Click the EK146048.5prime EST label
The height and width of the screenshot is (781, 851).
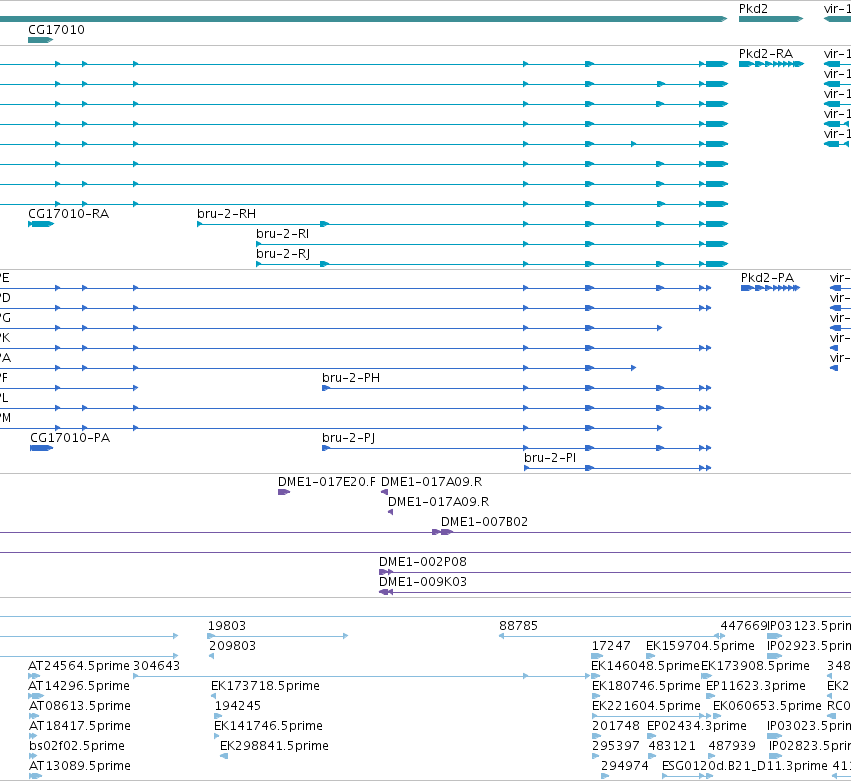pos(645,666)
